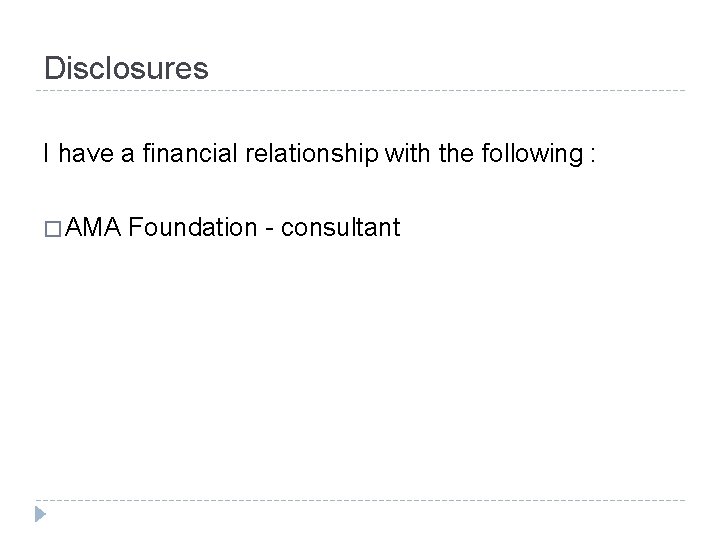Click the word "consultant"
The image size is (720, 540).
341,229
